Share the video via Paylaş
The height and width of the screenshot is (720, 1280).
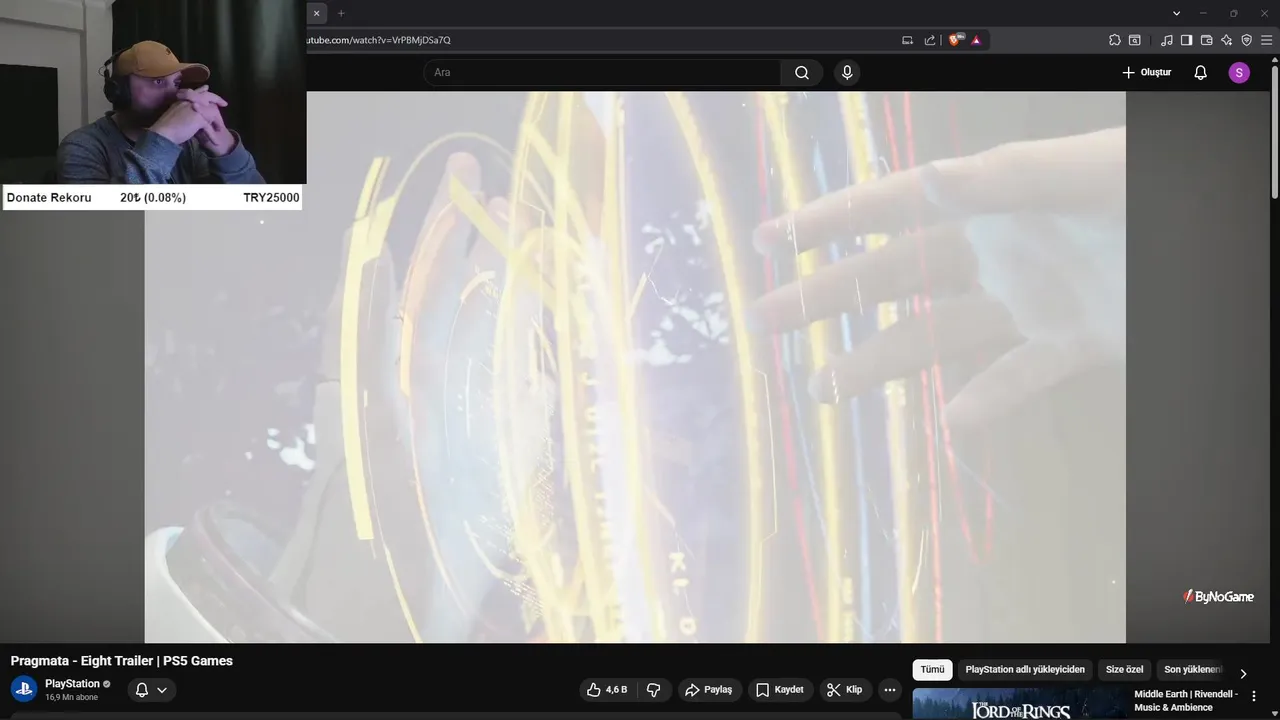(708, 690)
